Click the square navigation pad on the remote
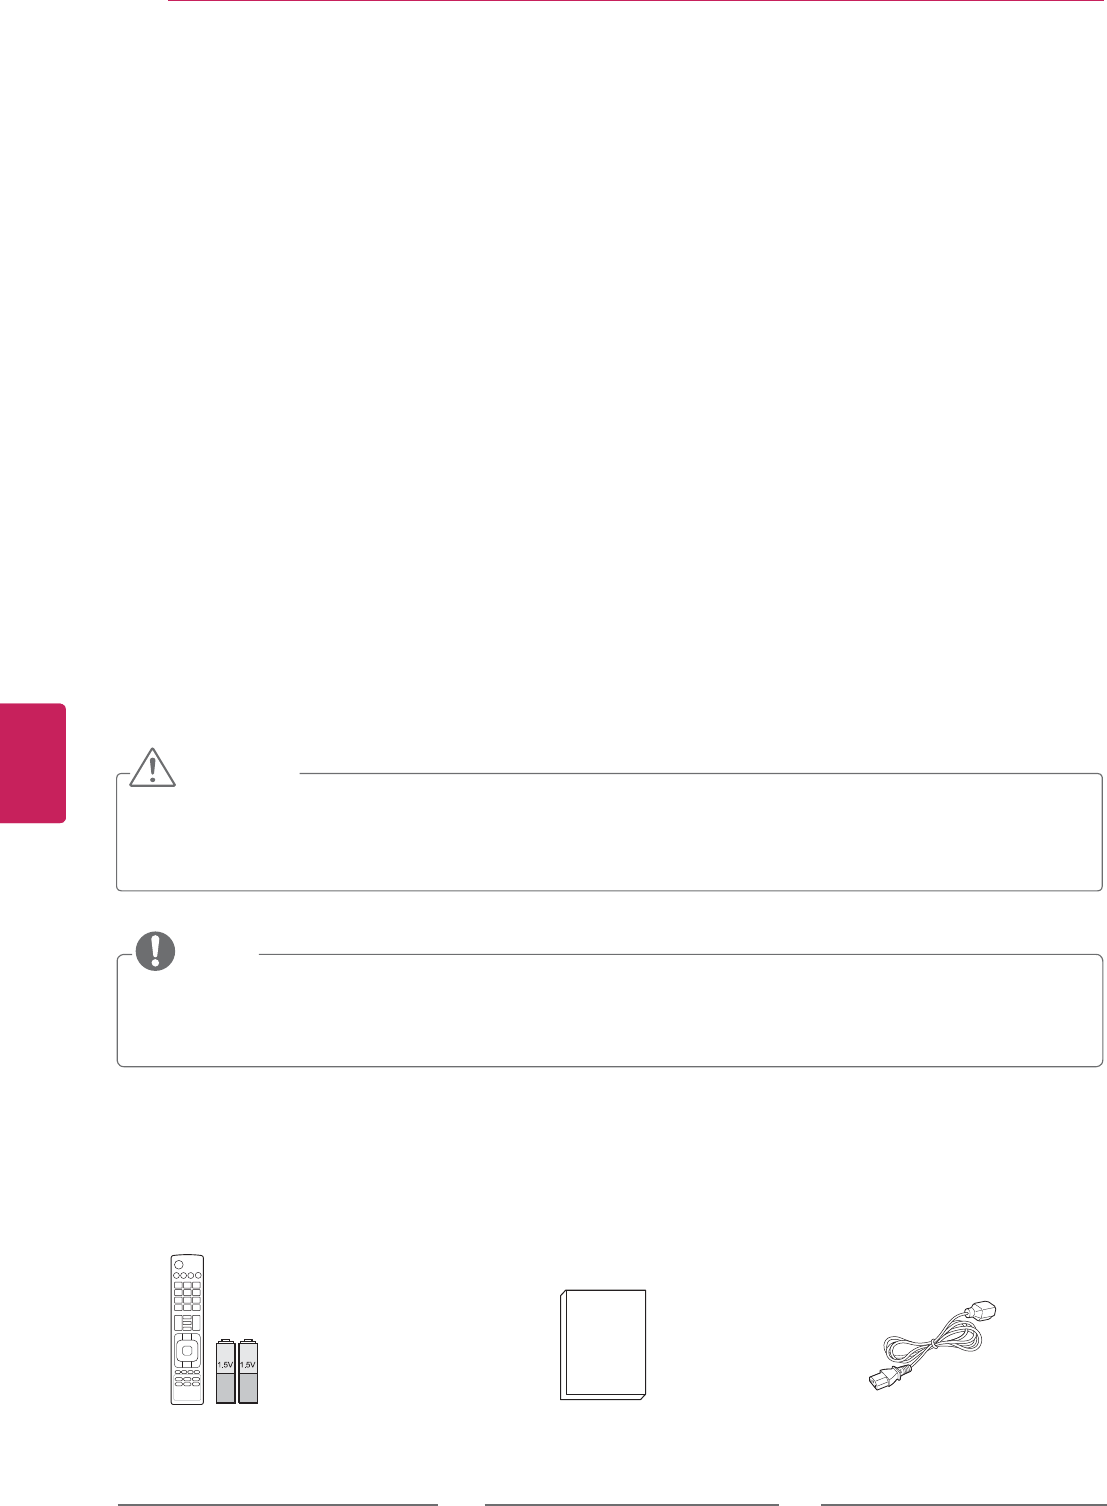The width and height of the screenshot is (1107, 1506). coord(187,1352)
